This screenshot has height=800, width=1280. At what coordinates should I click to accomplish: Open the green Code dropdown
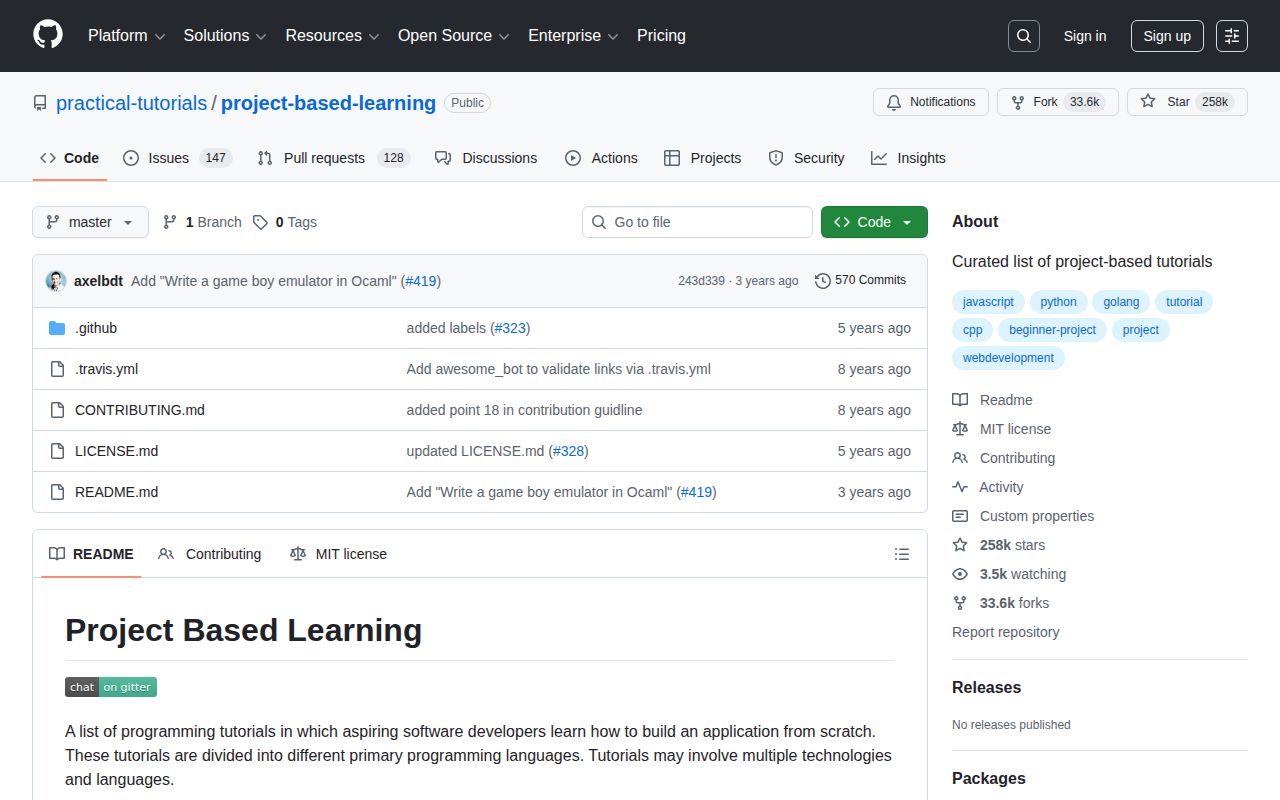[x=873, y=222]
